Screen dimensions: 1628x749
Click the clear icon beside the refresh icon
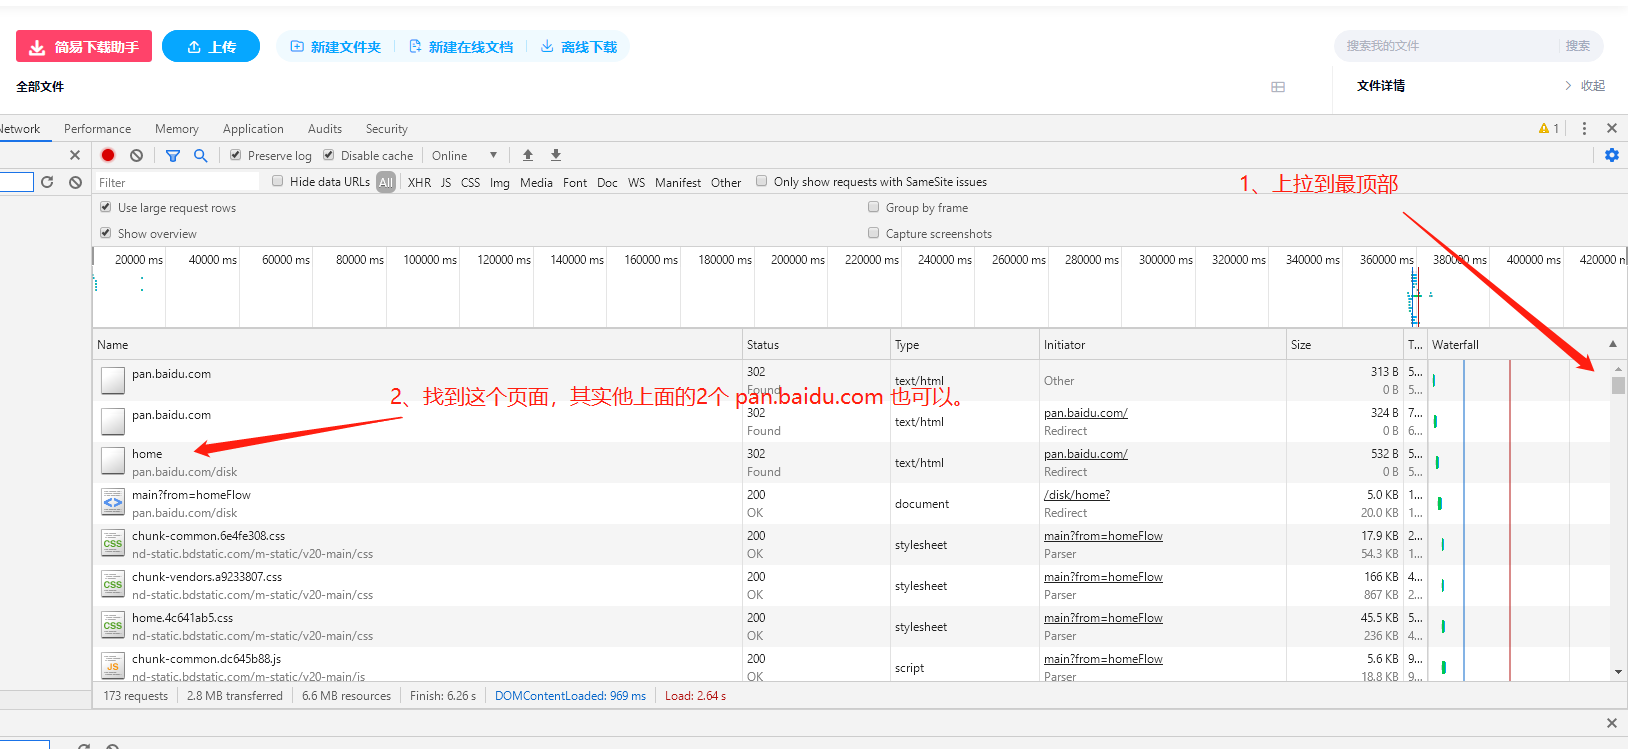point(75,182)
